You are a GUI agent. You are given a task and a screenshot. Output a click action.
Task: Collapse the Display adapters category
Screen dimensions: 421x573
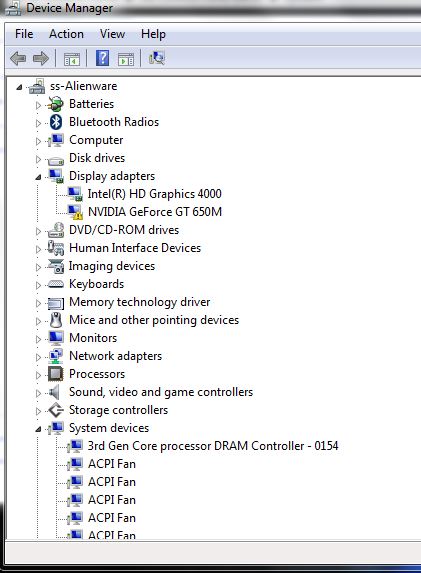38,177
